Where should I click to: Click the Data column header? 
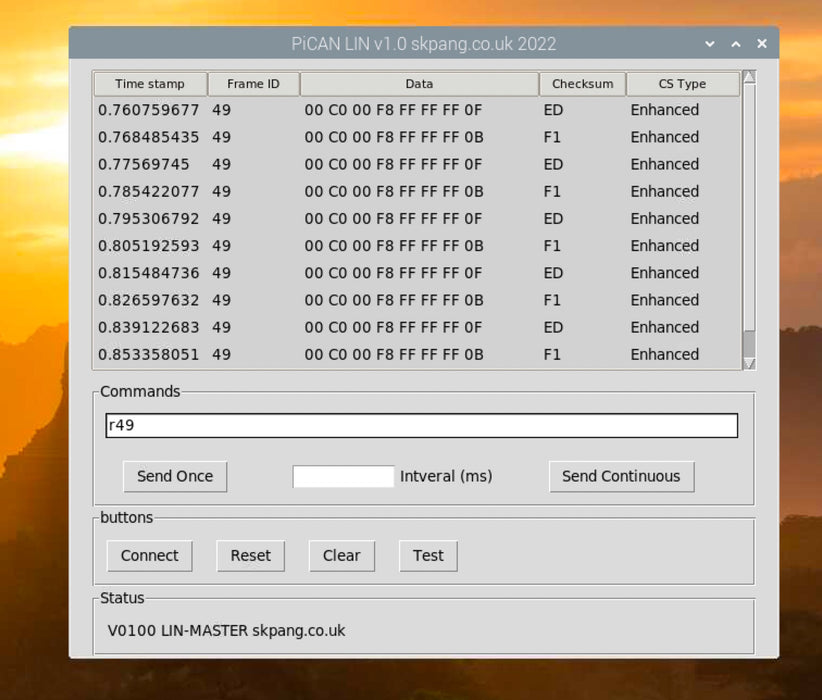tap(419, 84)
